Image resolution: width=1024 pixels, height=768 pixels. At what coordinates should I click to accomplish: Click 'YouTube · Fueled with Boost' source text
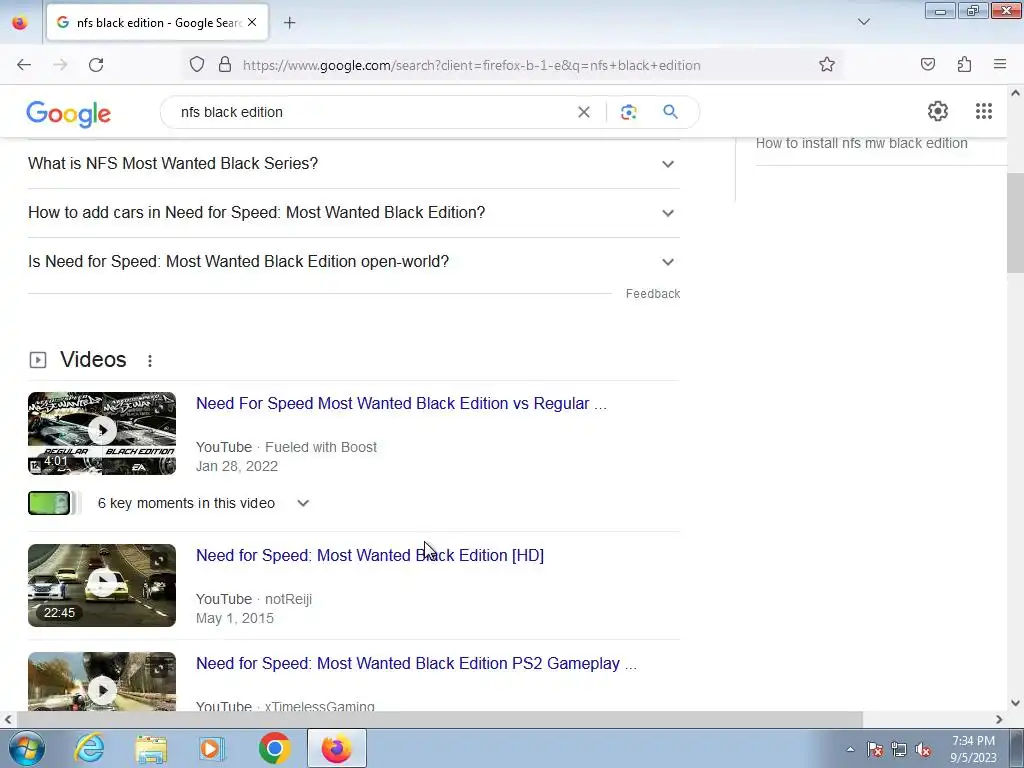(x=286, y=447)
